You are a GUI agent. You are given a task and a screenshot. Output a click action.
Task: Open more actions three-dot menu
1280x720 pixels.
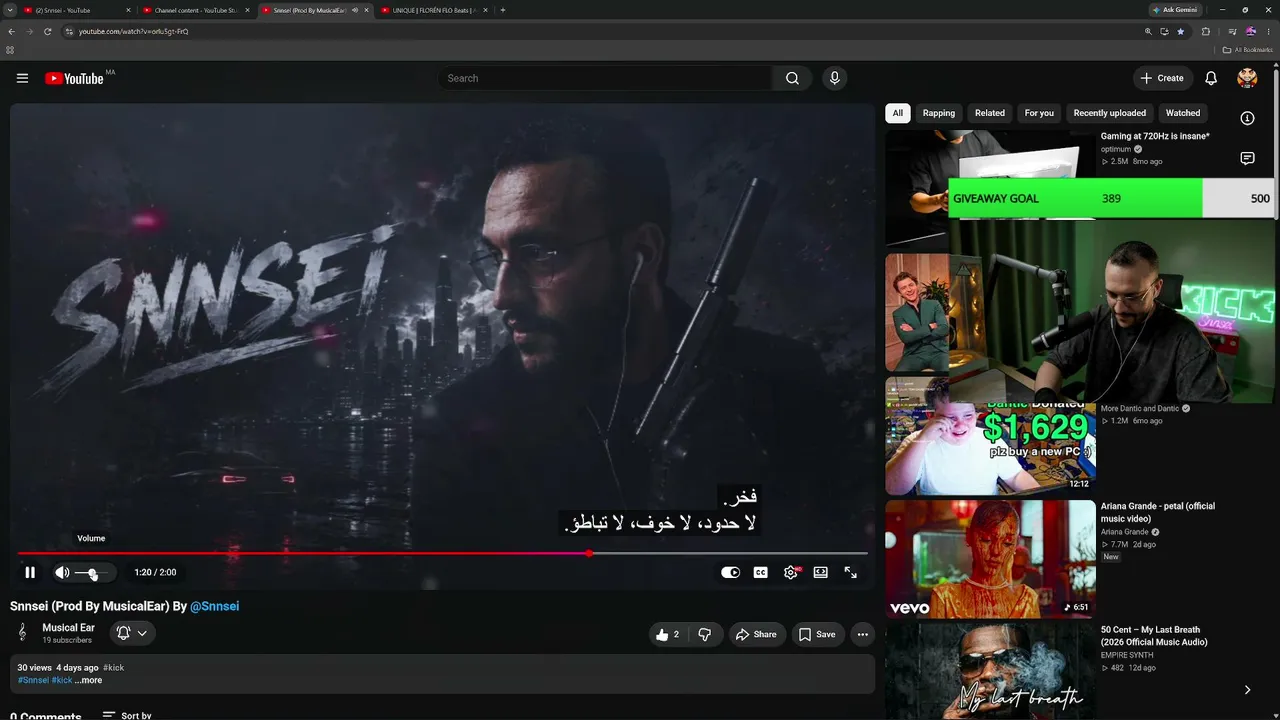pyautogui.click(x=863, y=634)
